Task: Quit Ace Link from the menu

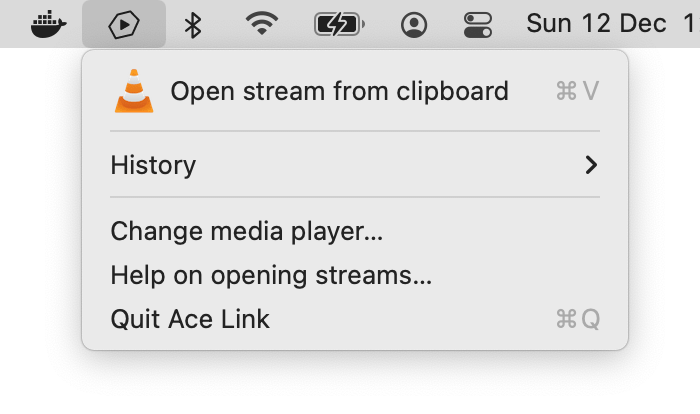Action: (190, 320)
